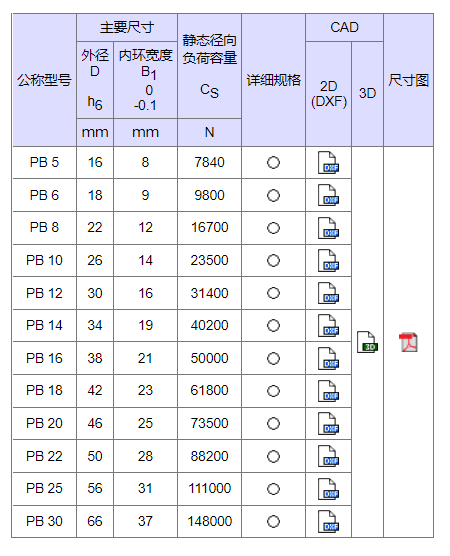450x556 pixels.
Task: Open detailed specs circle for PB 20
Action: pos(273,423)
